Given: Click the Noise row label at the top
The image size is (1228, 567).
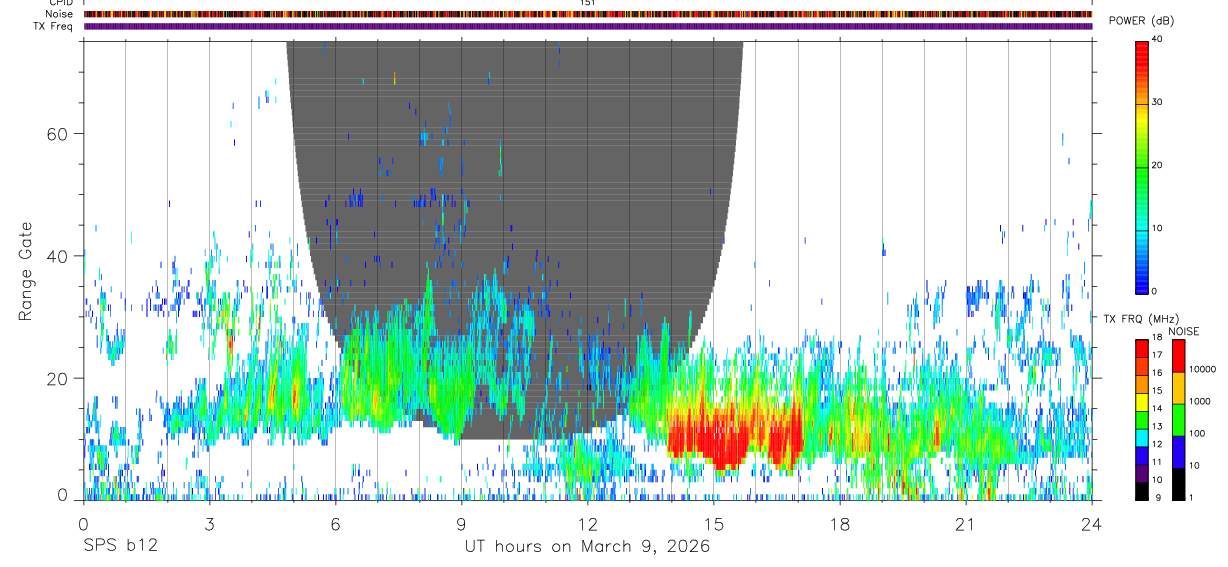Looking at the screenshot, I should 58,14.
